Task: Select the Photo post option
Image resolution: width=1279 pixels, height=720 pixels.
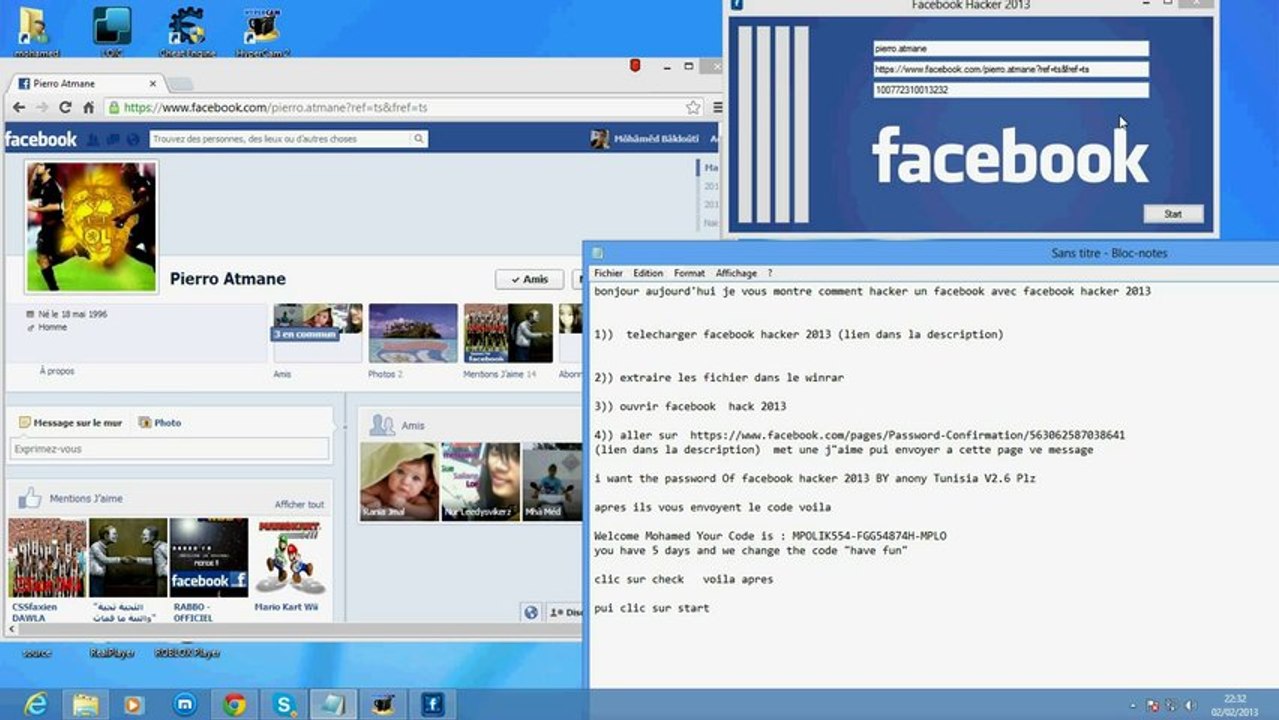Action: (160, 423)
